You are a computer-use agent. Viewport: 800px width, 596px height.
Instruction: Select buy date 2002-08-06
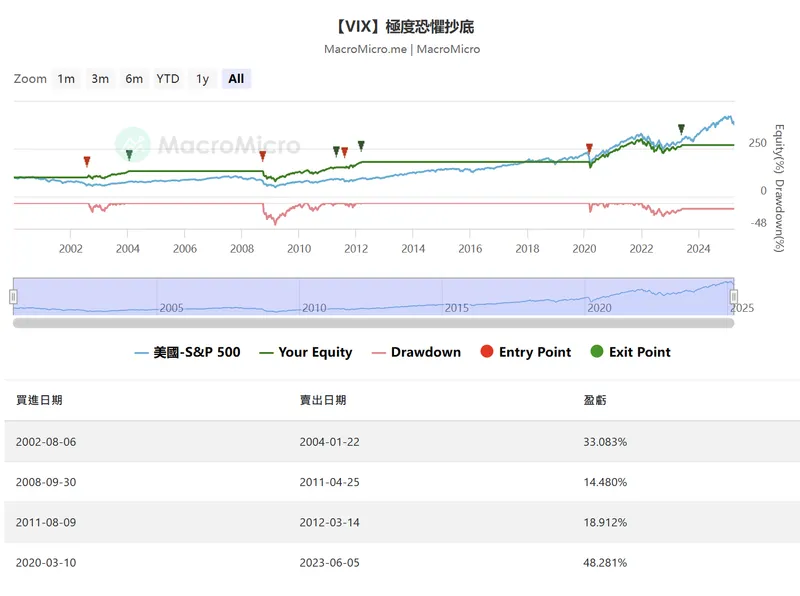coord(46,442)
